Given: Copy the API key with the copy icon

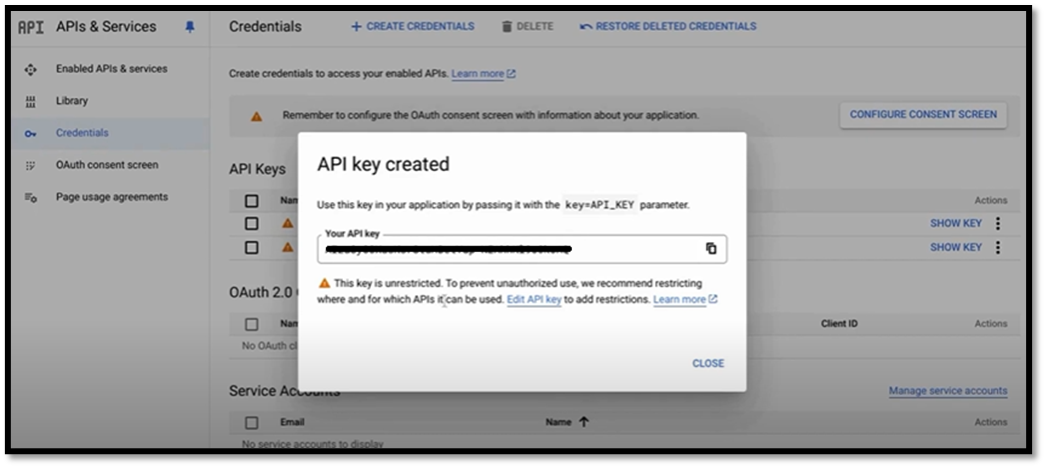Looking at the screenshot, I should (711, 248).
